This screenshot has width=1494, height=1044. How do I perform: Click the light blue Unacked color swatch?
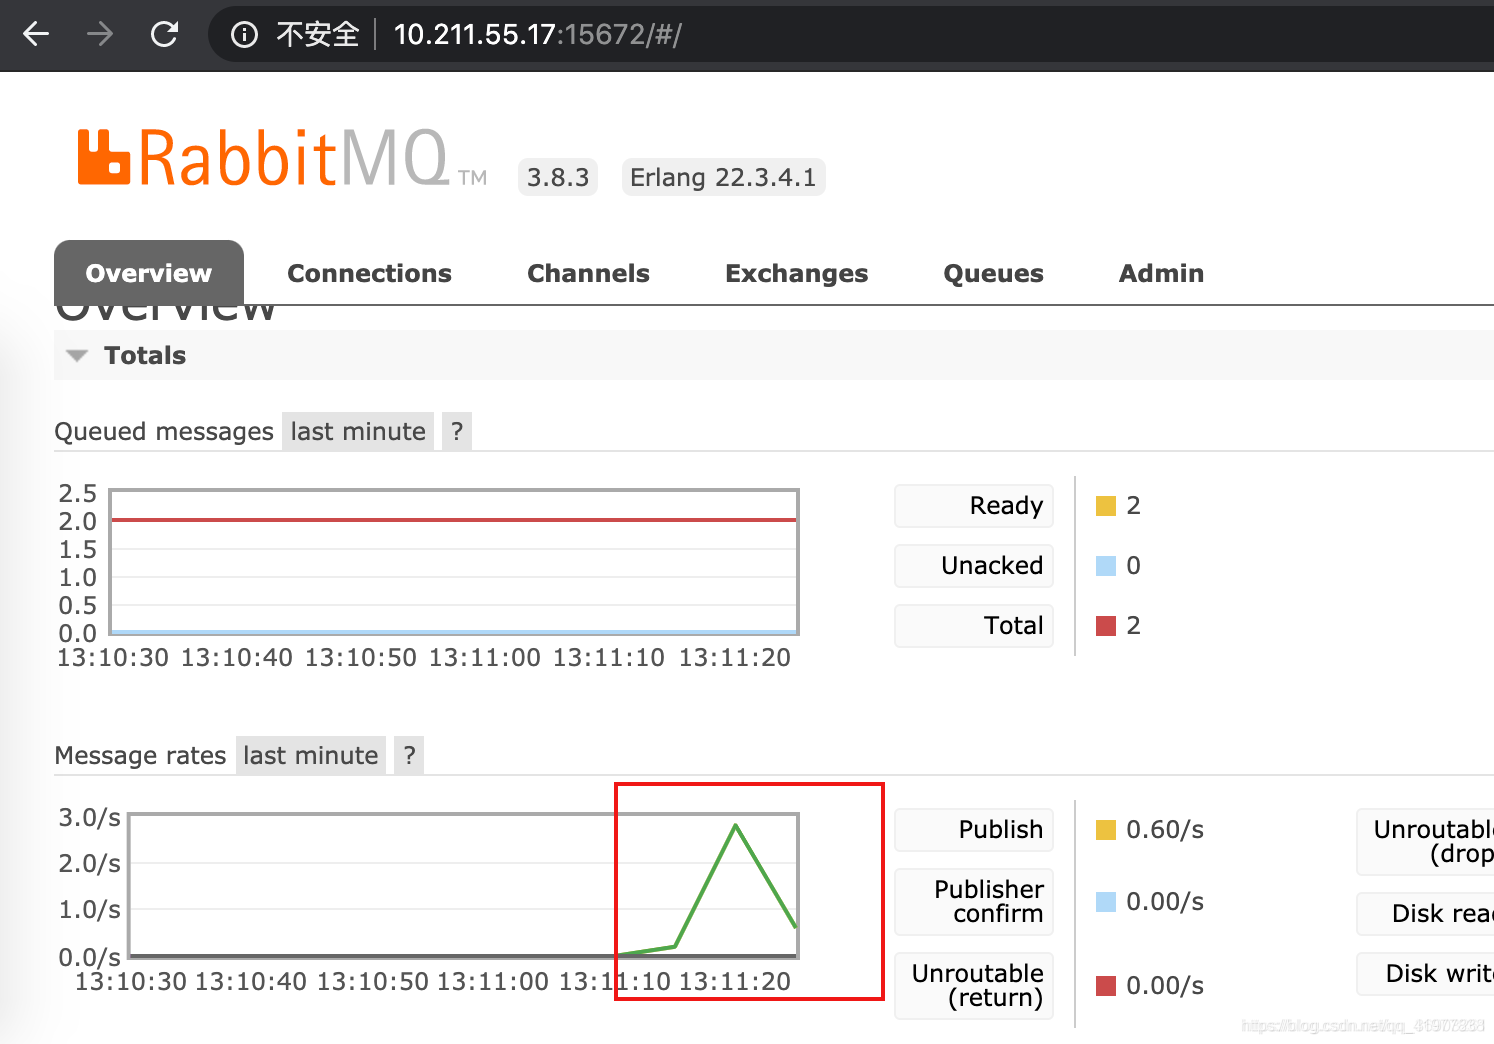point(1106,566)
